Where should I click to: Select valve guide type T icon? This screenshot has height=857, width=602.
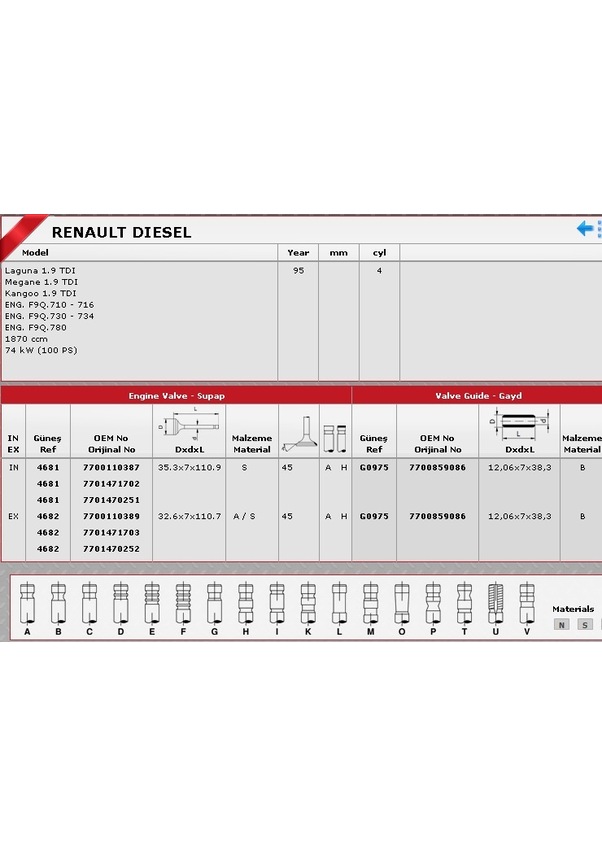pos(464,603)
